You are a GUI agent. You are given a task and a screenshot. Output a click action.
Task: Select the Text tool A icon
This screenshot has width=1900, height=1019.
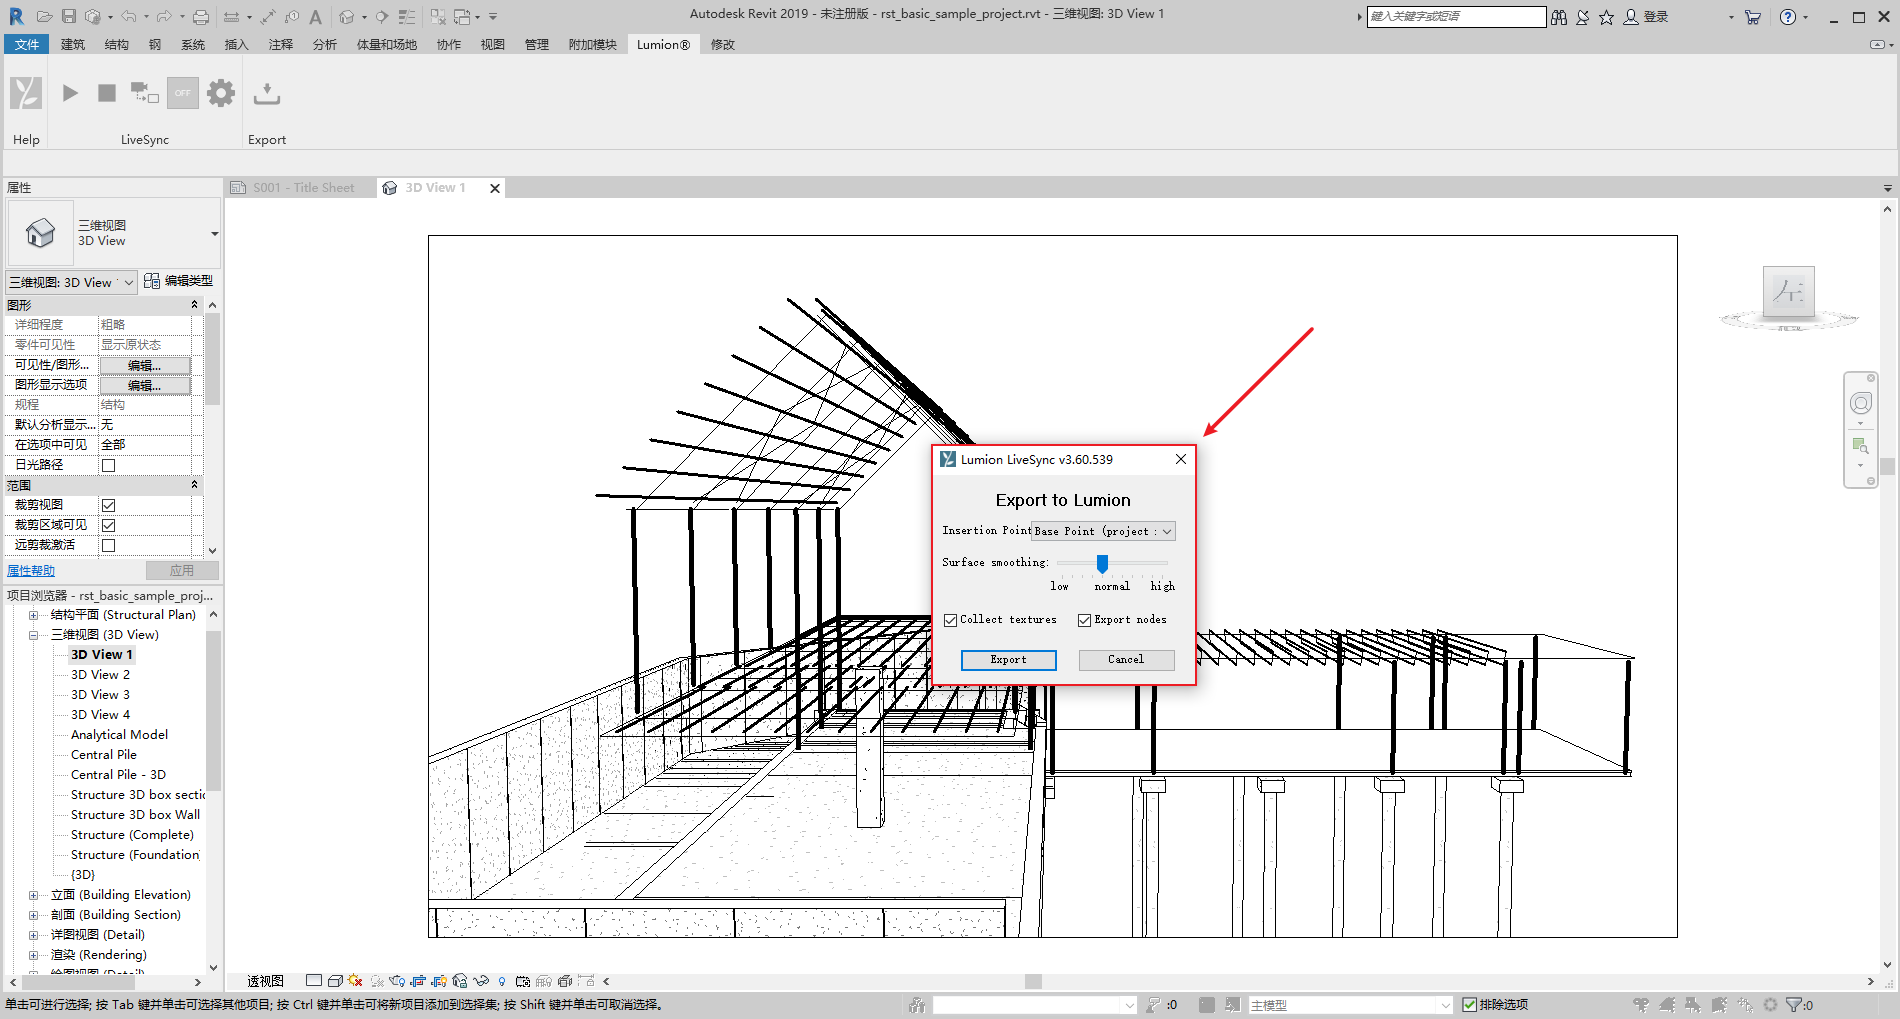(x=315, y=16)
